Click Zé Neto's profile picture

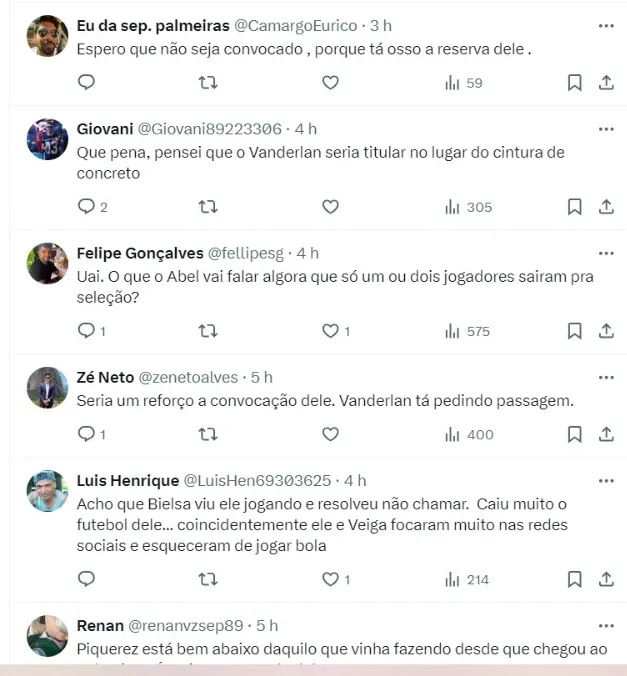pos(47,388)
